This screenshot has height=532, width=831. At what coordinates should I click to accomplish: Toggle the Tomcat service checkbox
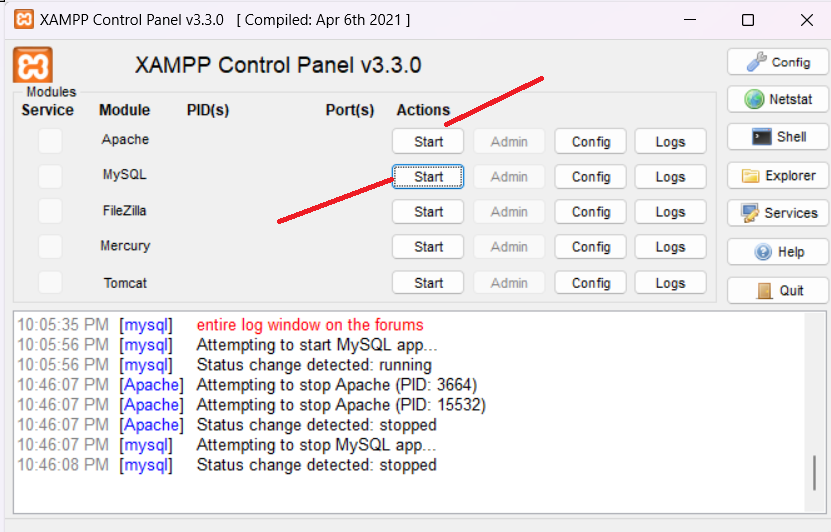point(50,282)
